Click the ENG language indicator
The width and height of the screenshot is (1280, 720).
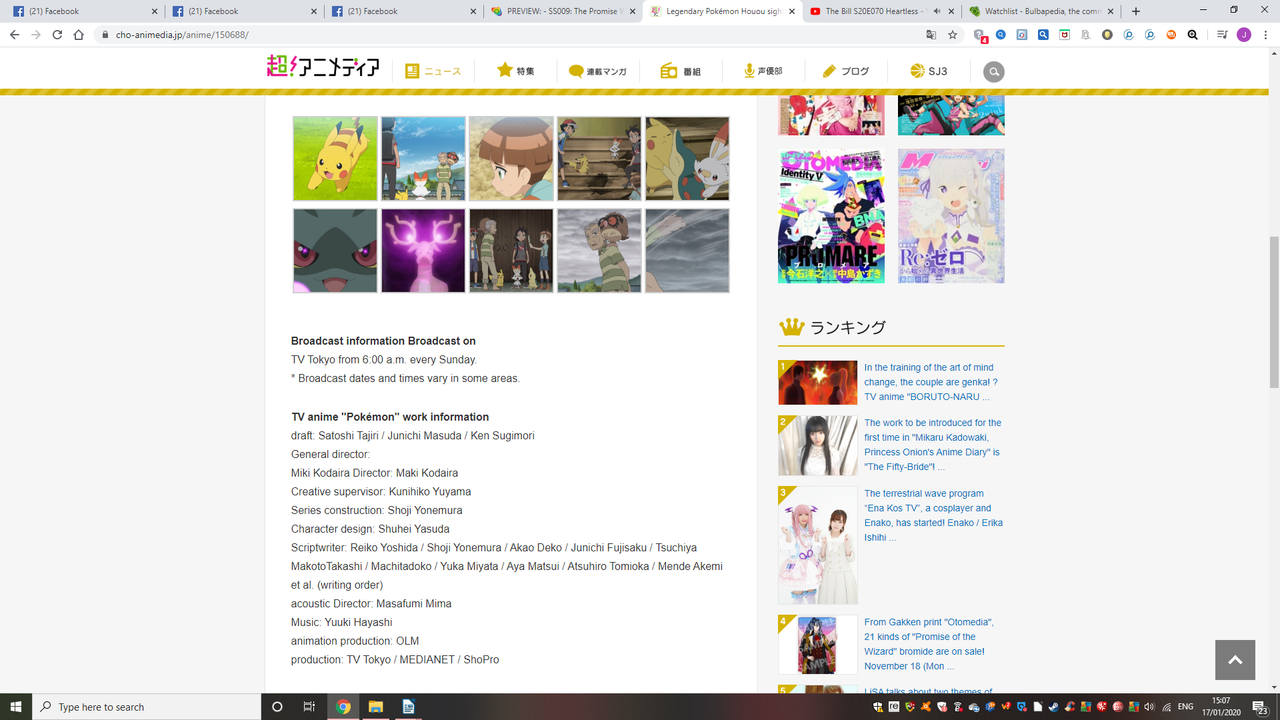(1185, 707)
